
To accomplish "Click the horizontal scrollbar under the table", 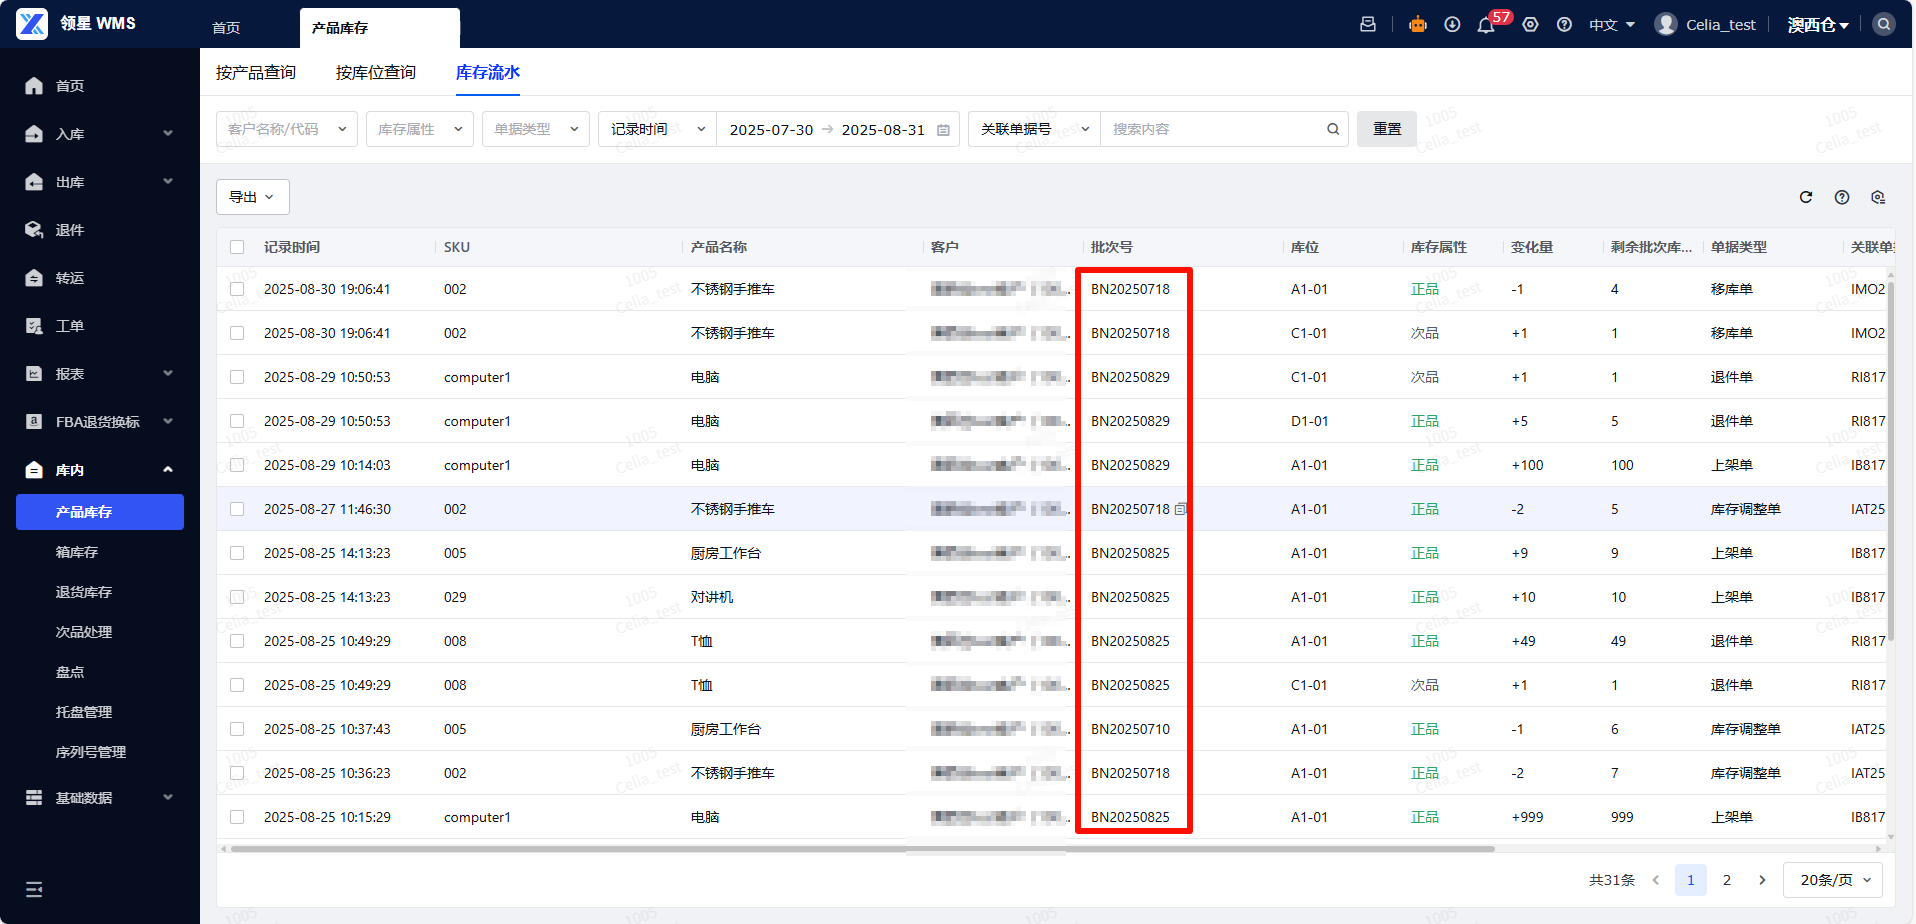I will click(860, 849).
